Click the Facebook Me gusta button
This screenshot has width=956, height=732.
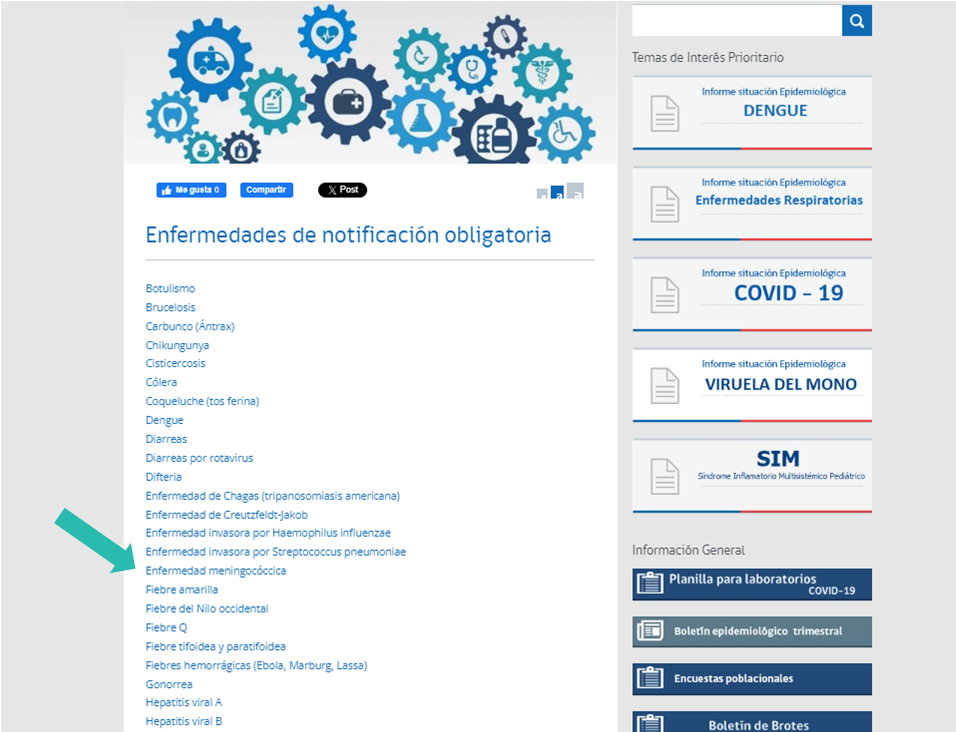pos(191,190)
